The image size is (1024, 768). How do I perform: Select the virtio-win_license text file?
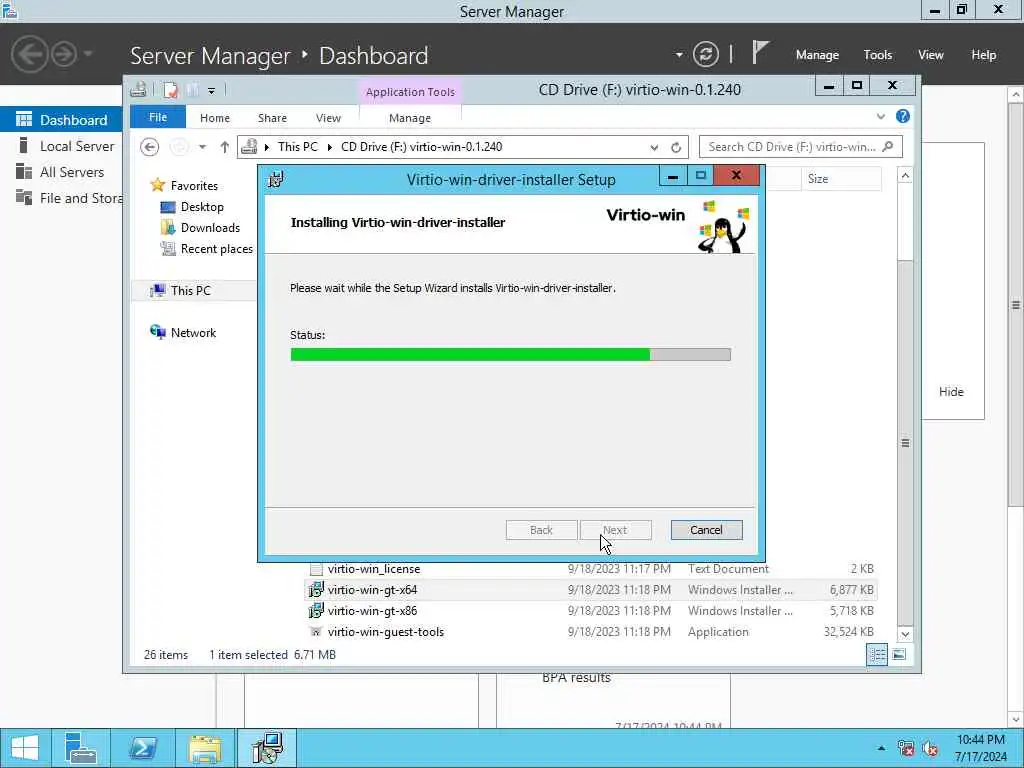click(x=374, y=569)
